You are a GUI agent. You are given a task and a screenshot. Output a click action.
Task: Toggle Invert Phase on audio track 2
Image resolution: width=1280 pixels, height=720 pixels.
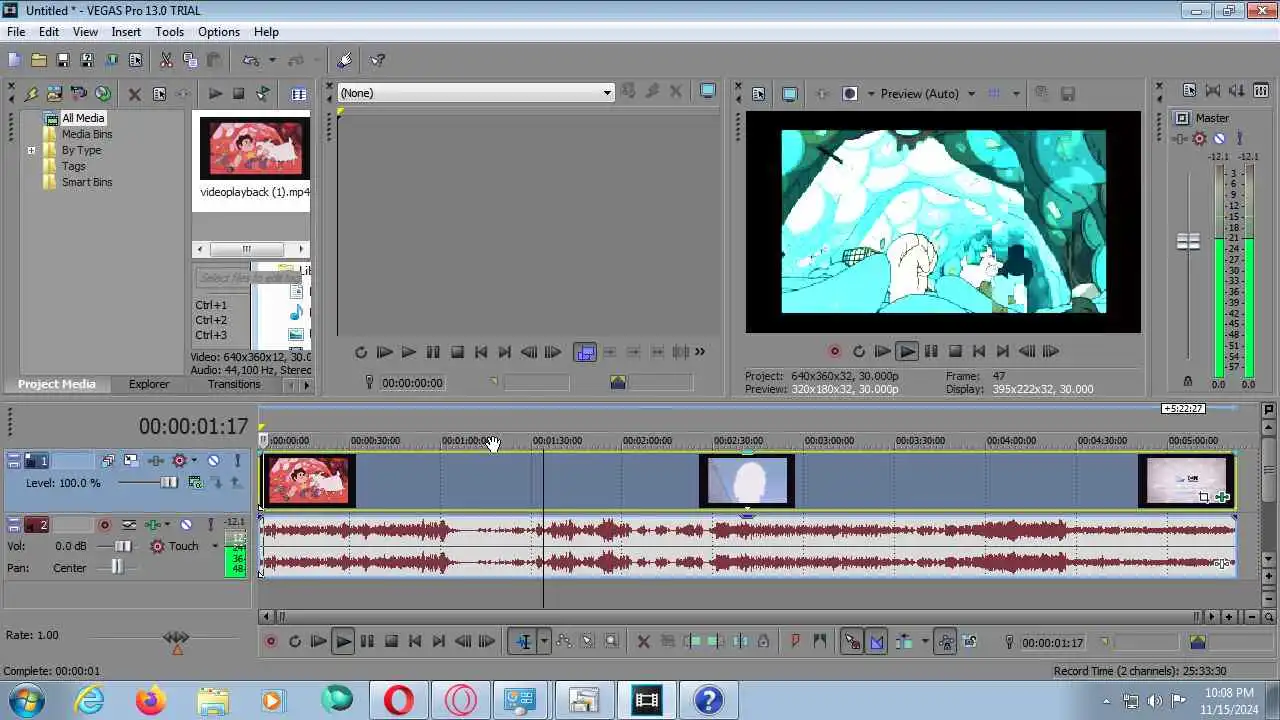129,524
